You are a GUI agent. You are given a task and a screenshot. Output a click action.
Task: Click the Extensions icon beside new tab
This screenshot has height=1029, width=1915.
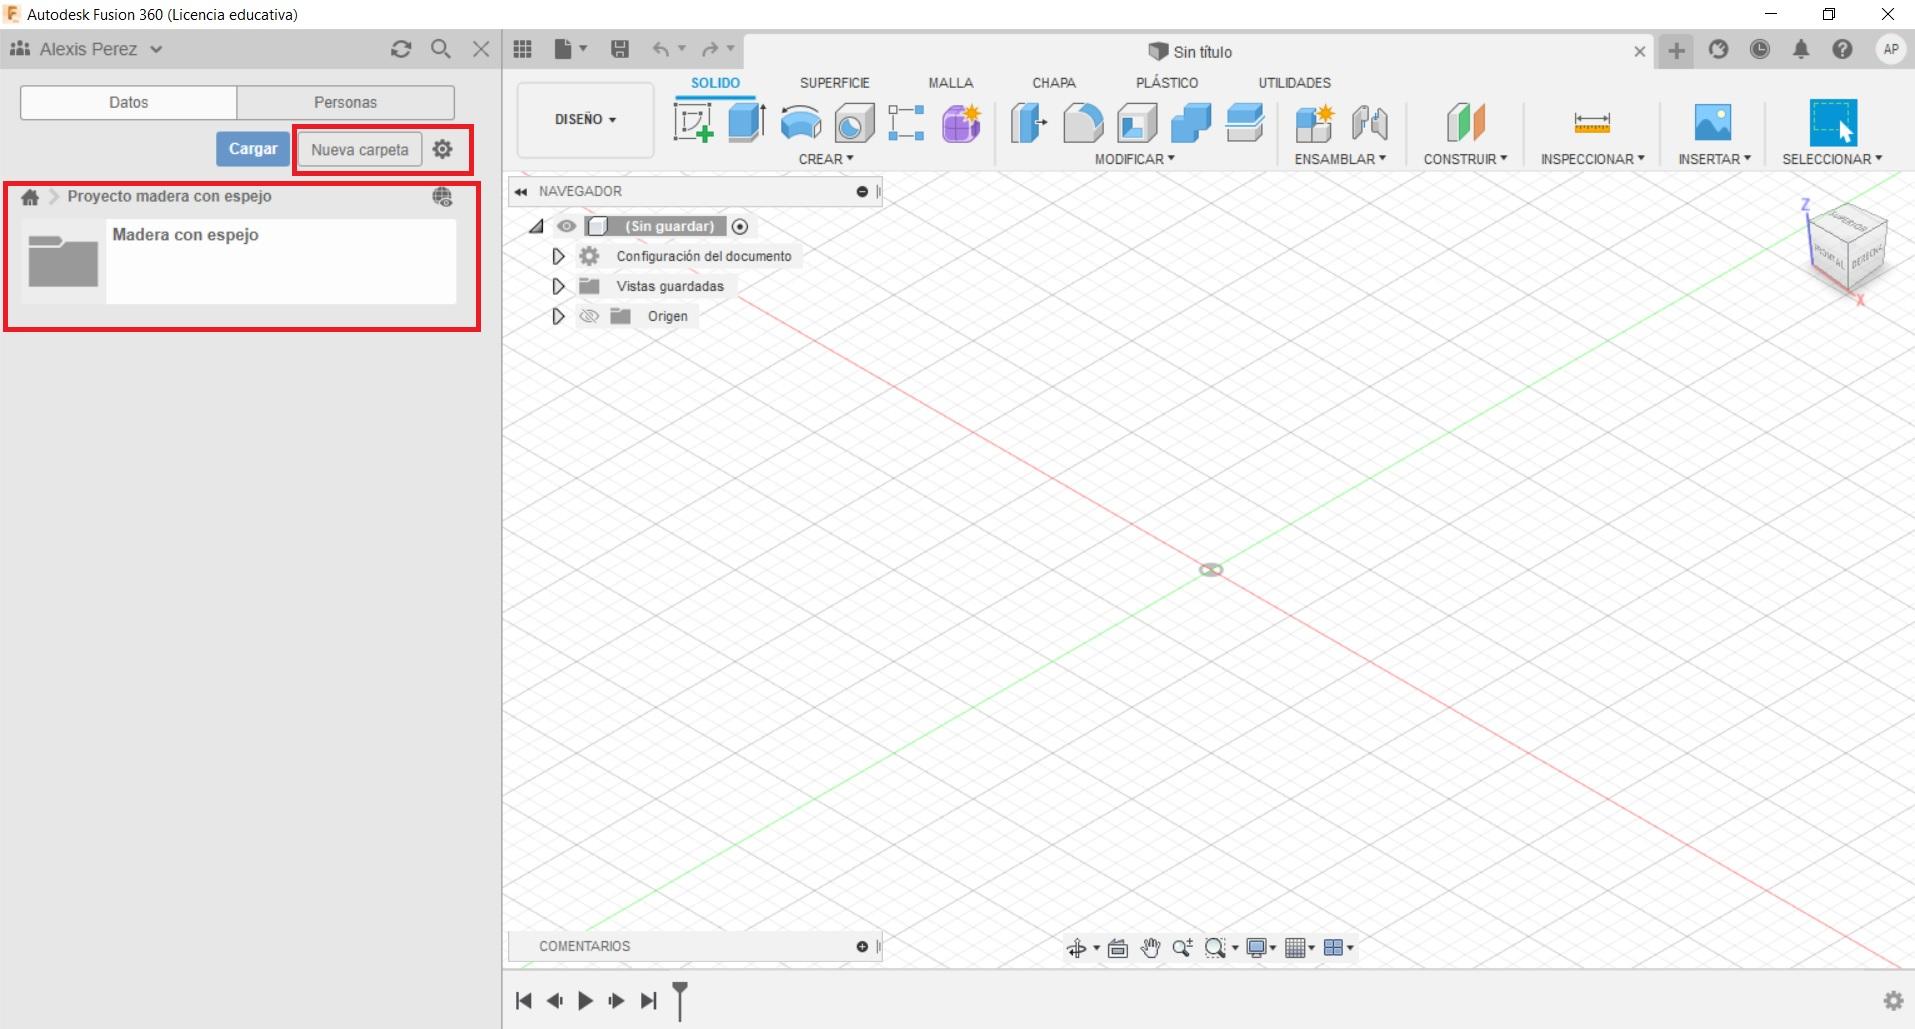tap(1719, 49)
